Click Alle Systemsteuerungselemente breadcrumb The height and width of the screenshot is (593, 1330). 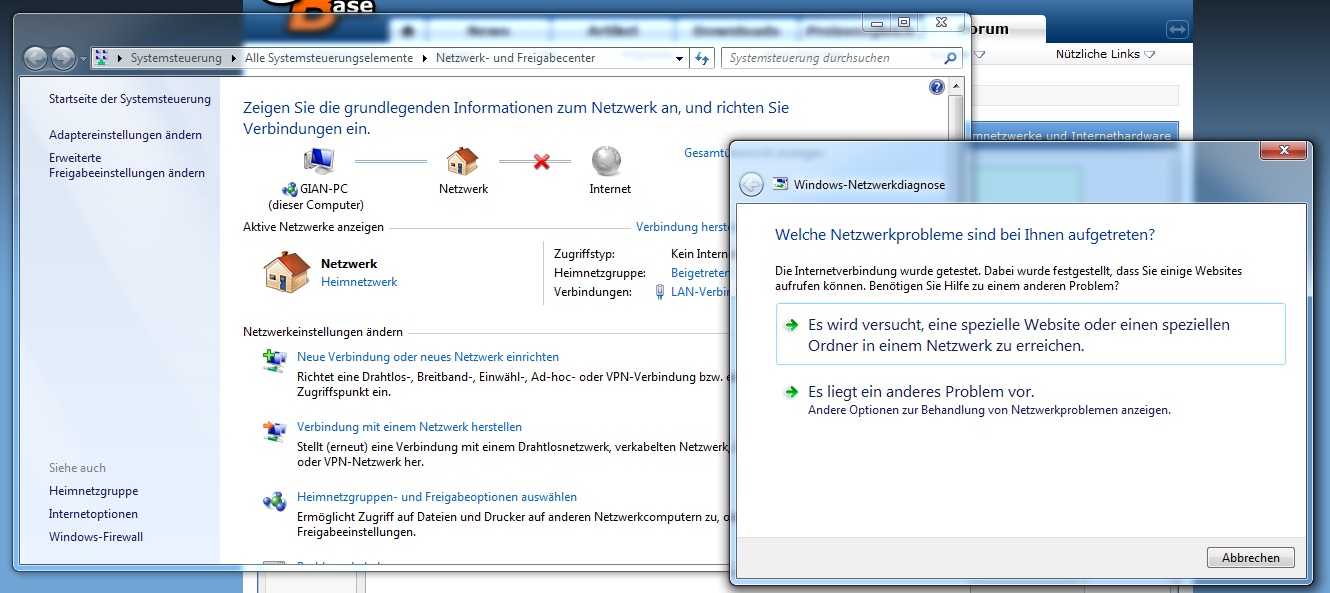point(329,58)
